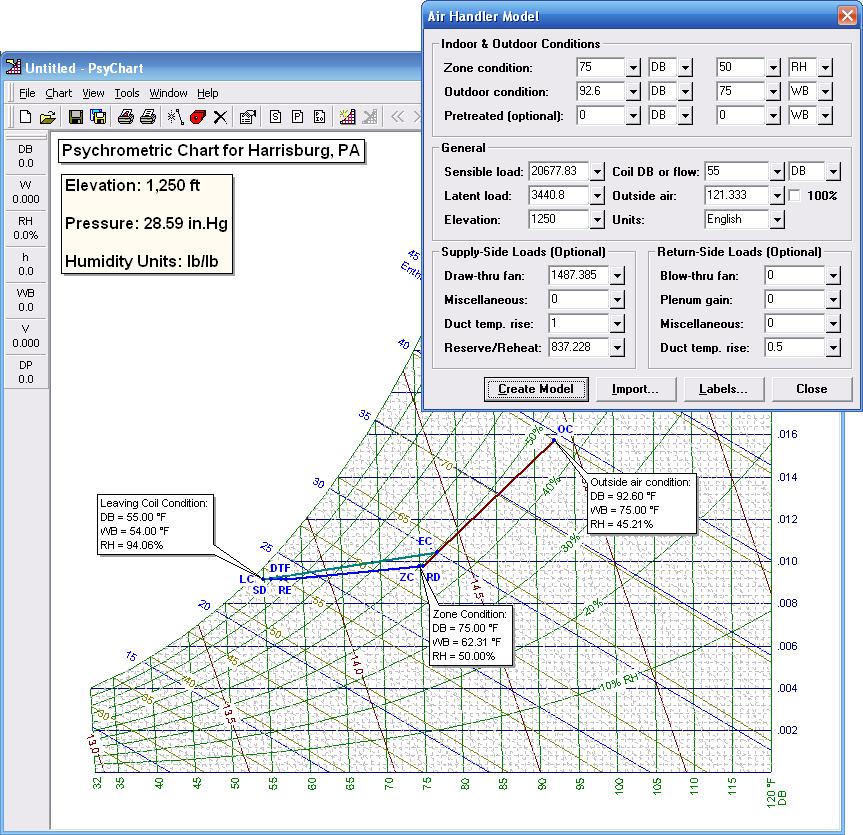Expand Zone condition RH unit dropdown
Image resolution: width=863 pixels, height=835 pixels.
(x=825, y=68)
